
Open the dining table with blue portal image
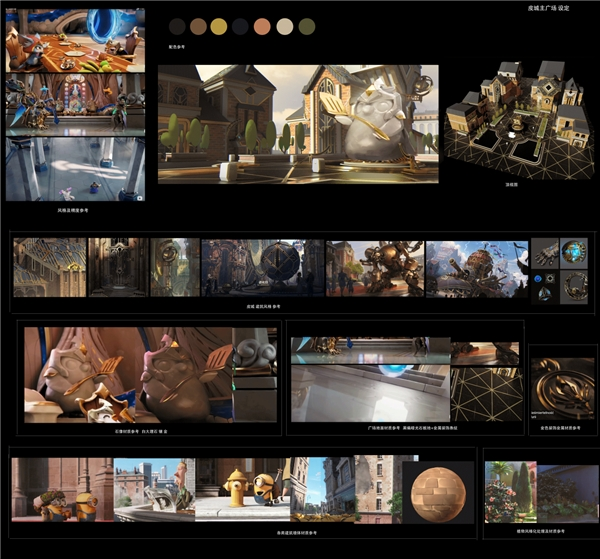click(75, 40)
